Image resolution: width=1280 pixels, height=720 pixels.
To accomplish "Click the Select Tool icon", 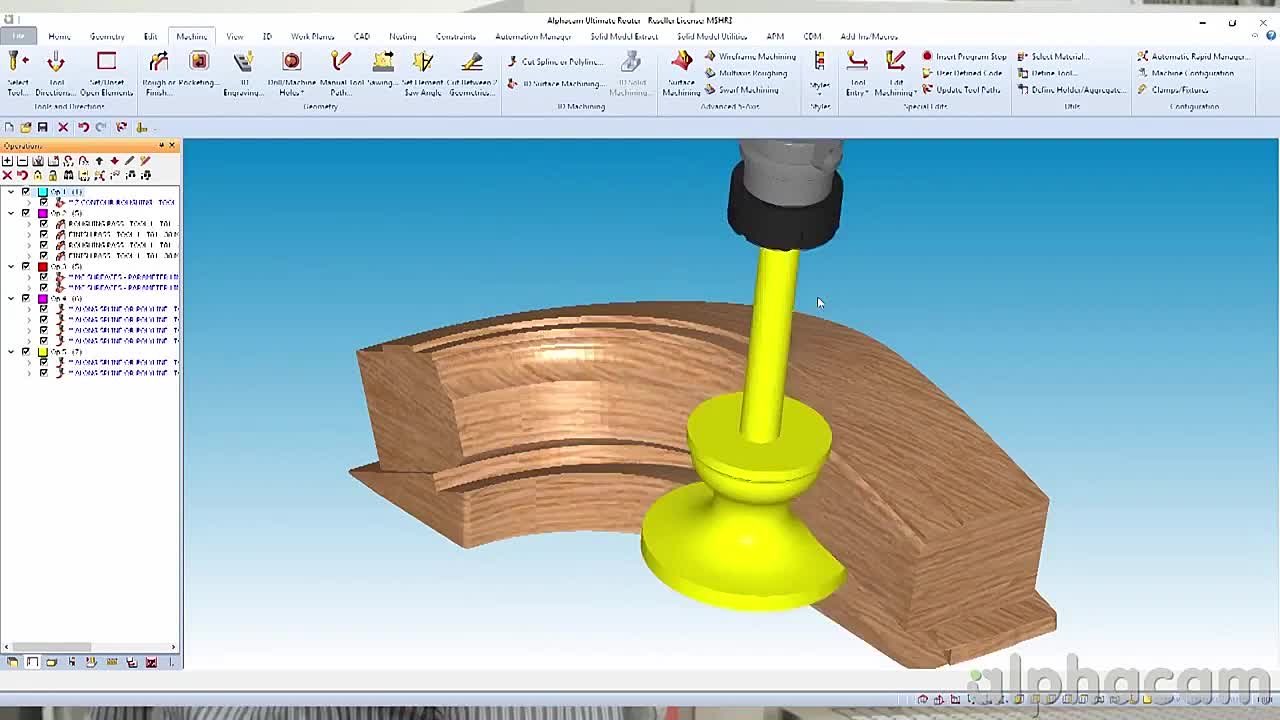I will [18, 62].
